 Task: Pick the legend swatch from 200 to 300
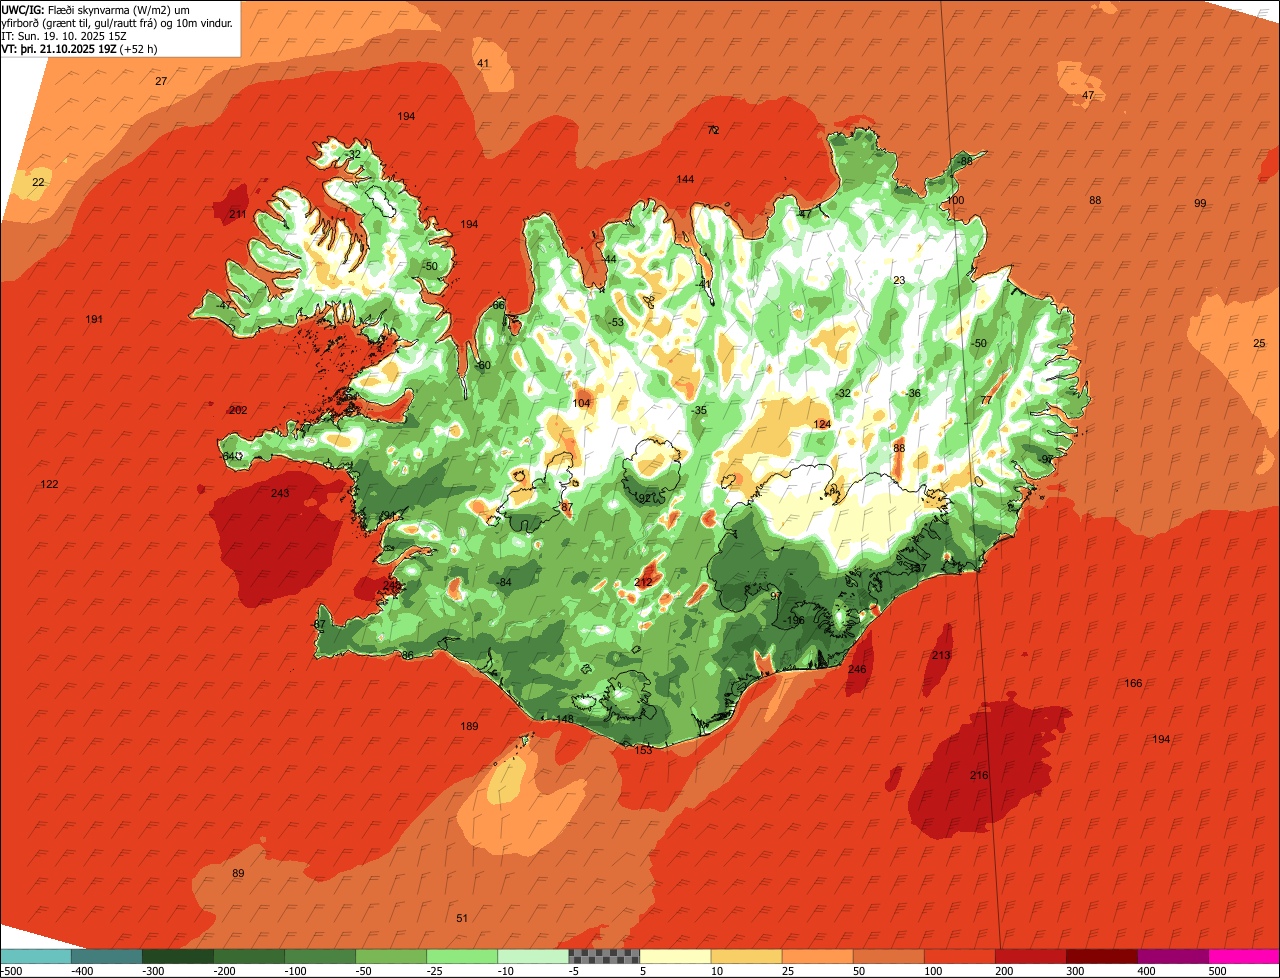click(1031, 957)
